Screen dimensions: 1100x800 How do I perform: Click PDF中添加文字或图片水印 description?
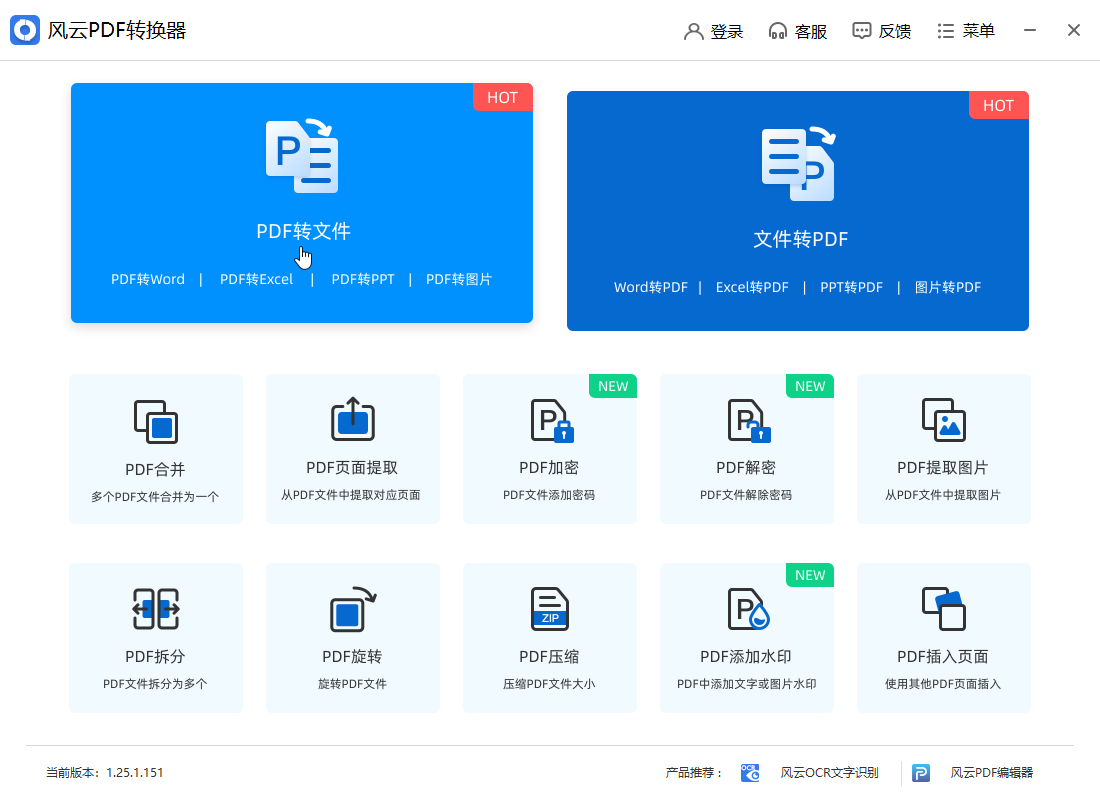click(746, 684)
